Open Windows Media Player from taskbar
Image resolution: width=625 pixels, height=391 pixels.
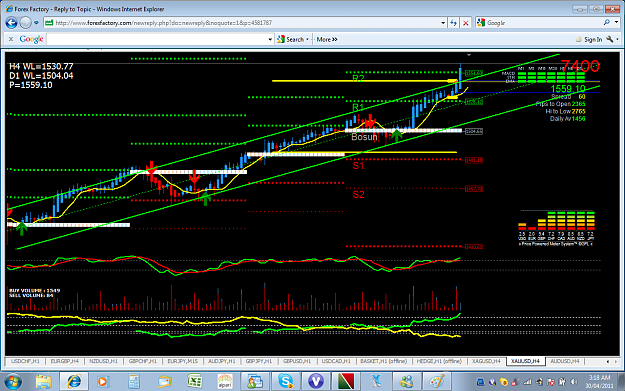103,382
